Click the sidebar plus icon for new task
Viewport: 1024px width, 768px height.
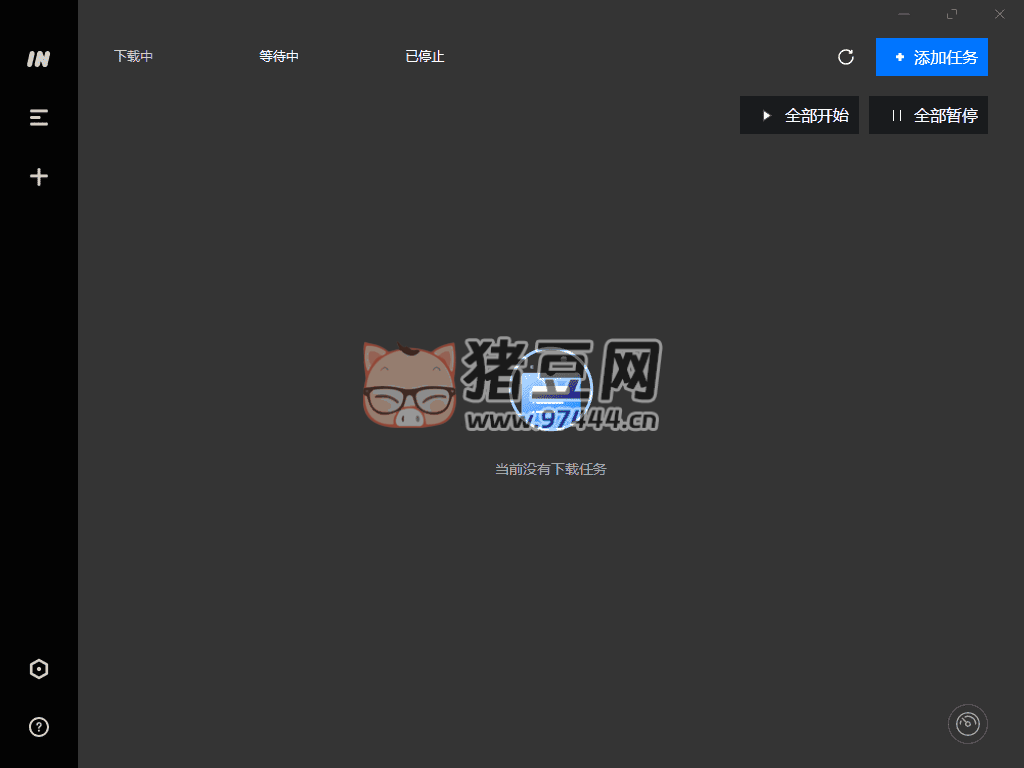click(x=38, y=177)
